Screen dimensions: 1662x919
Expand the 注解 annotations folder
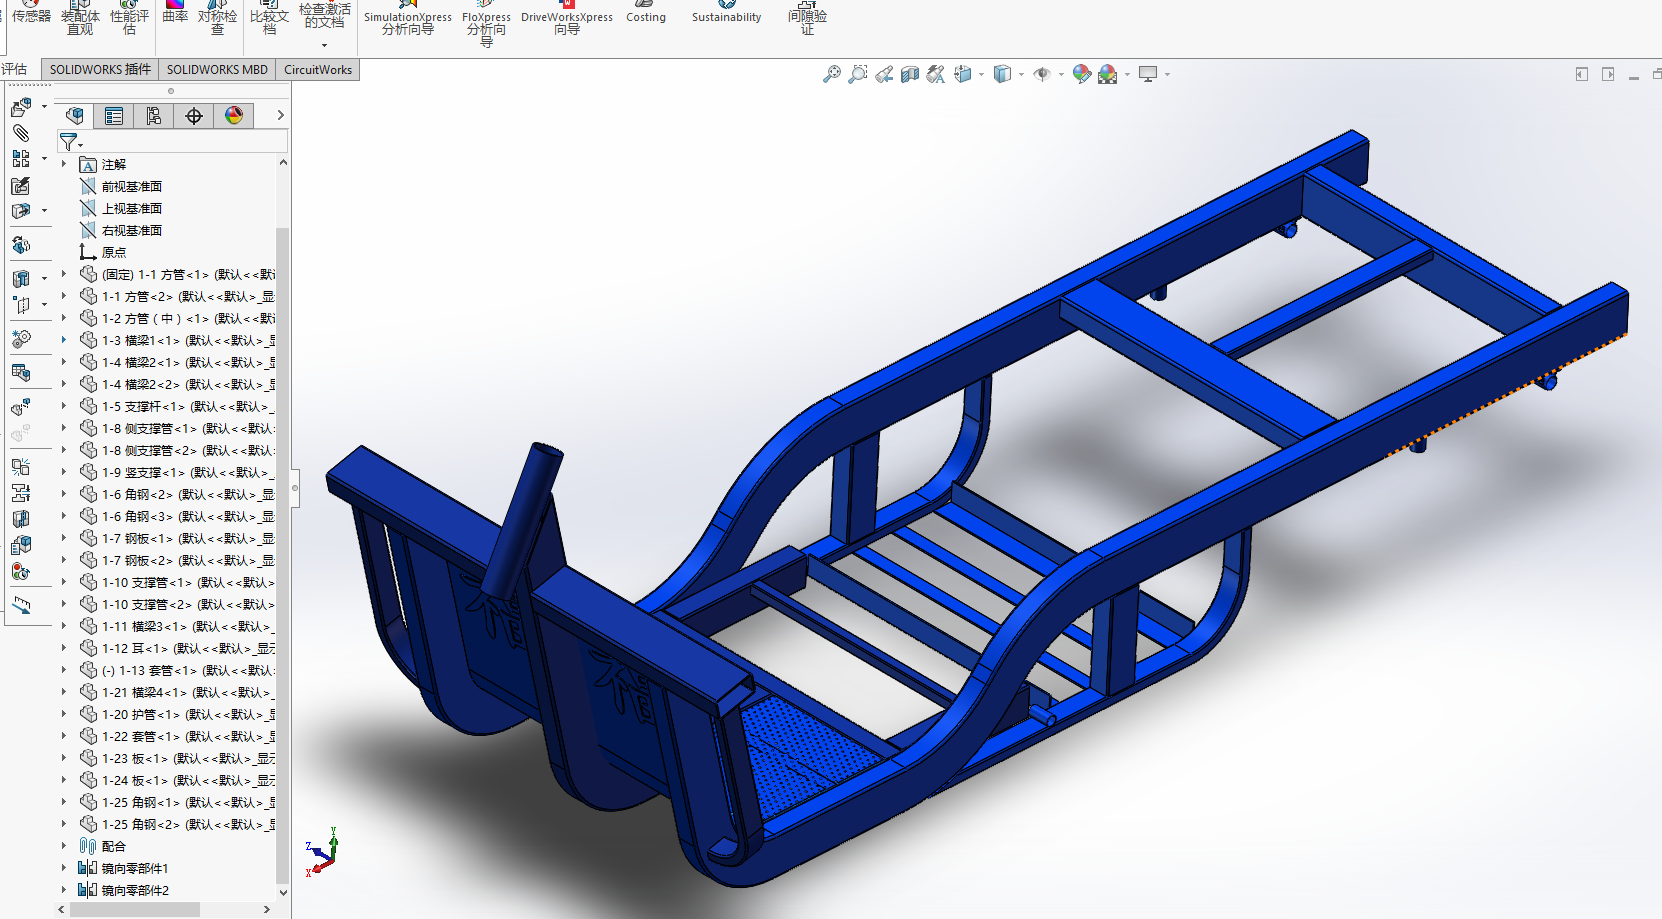click(64, 164)
